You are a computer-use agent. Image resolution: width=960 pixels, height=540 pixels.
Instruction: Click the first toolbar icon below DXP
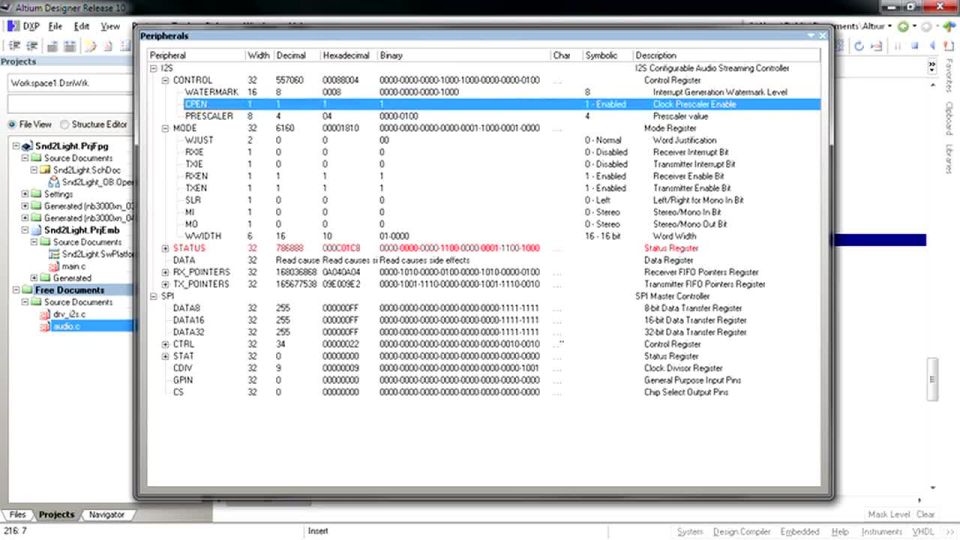[14, 46]
